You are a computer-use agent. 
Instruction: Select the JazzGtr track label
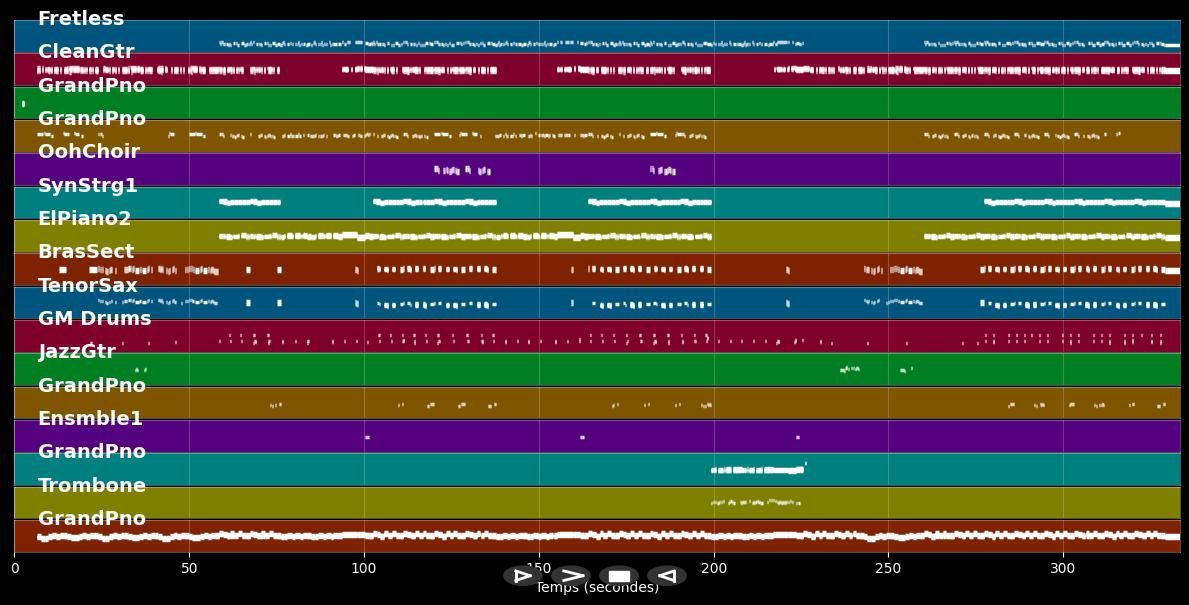(77, 352)
